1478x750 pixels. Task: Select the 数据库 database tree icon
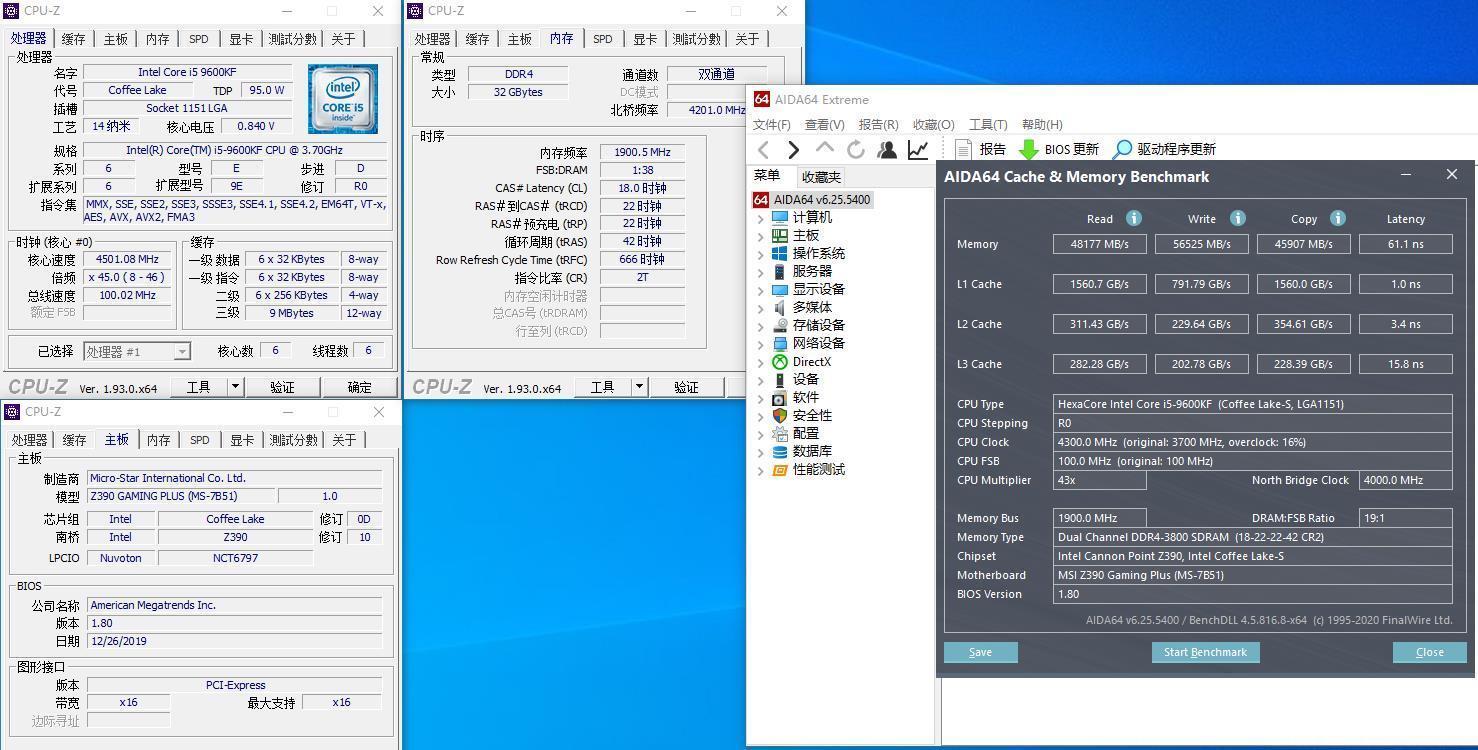[x=780, y=451]
